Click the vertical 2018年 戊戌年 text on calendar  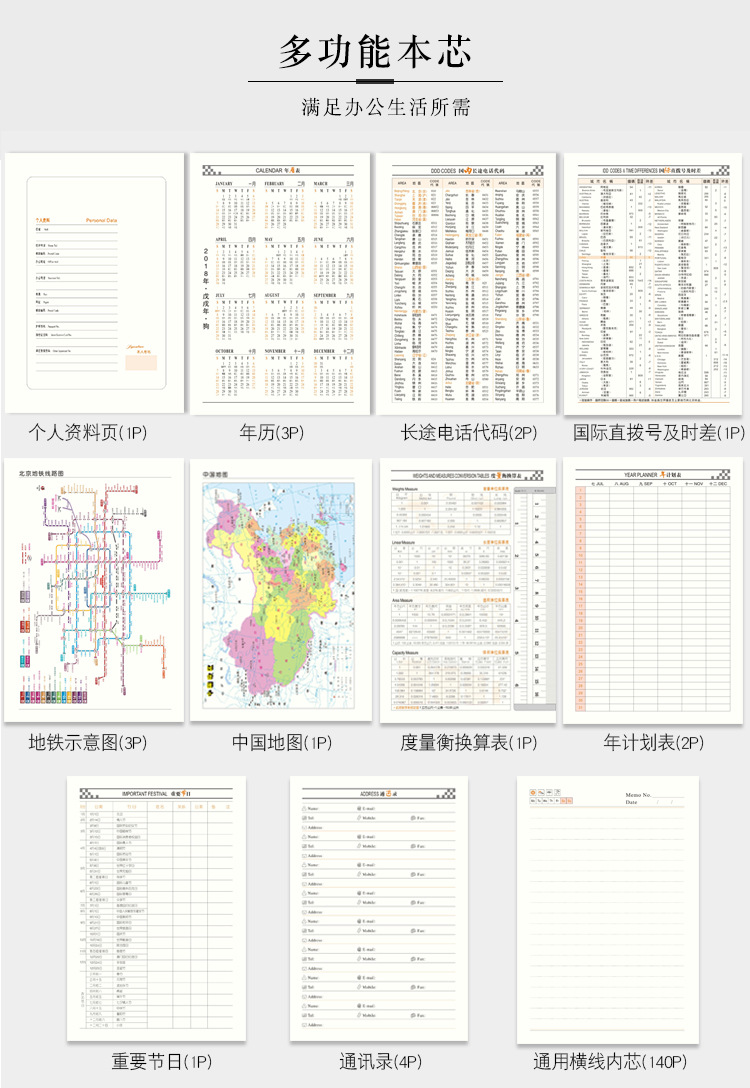(205, 289)
